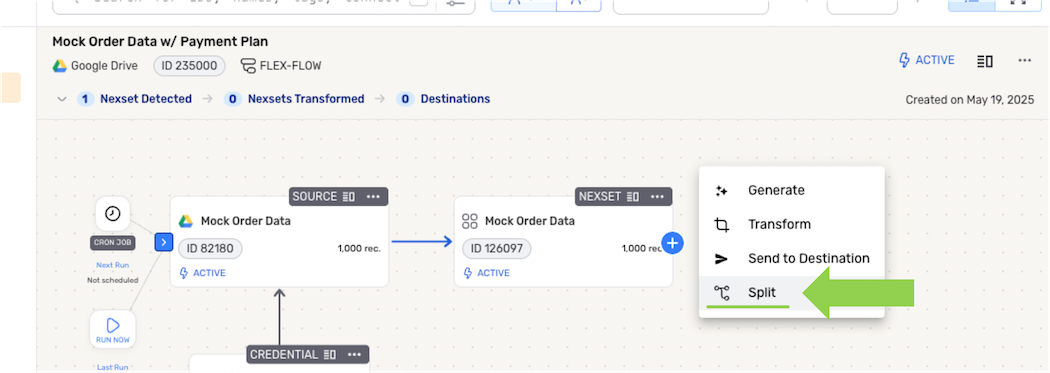Click the ID 82180 badge on the source node
Viewport: 1050px width, 373px height.
coord(210,248)
